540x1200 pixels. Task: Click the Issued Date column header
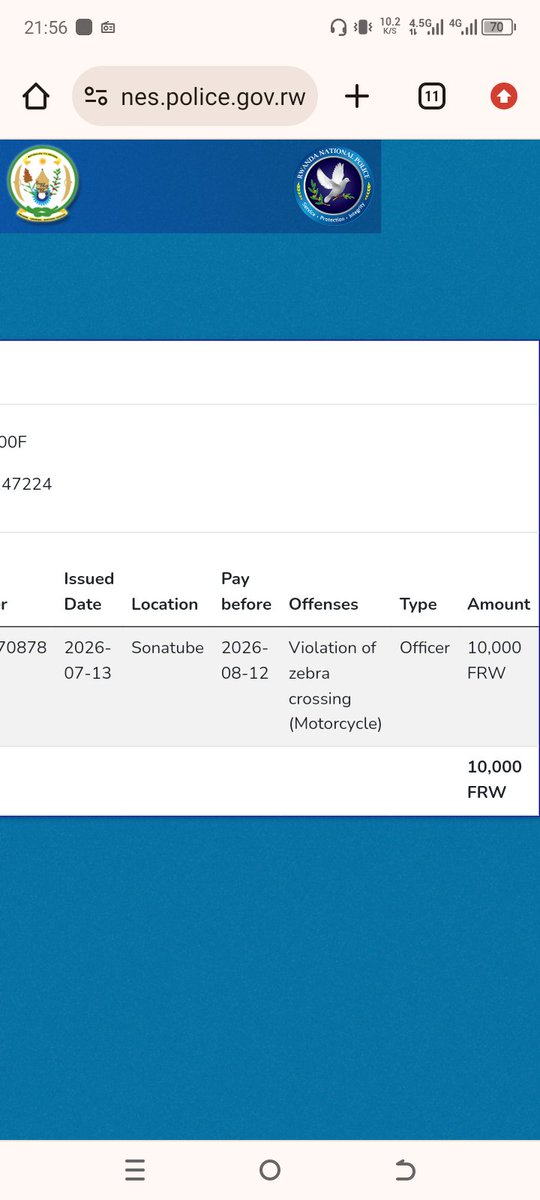89,591
